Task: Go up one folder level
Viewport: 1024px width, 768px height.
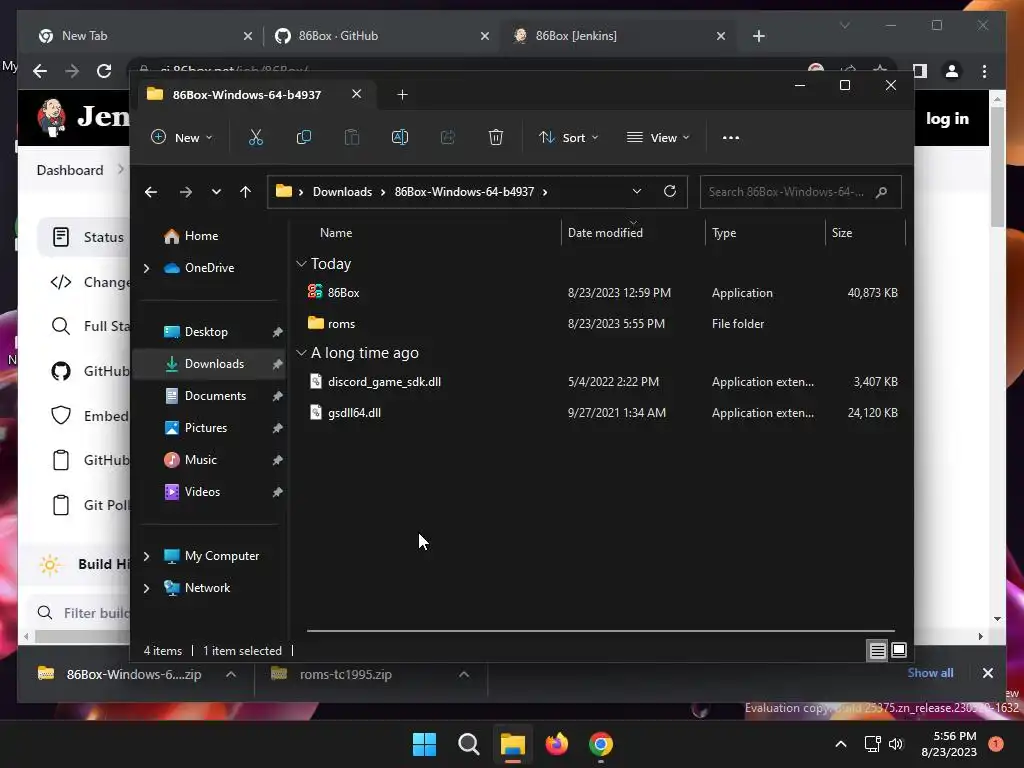Action: [246, 192]
